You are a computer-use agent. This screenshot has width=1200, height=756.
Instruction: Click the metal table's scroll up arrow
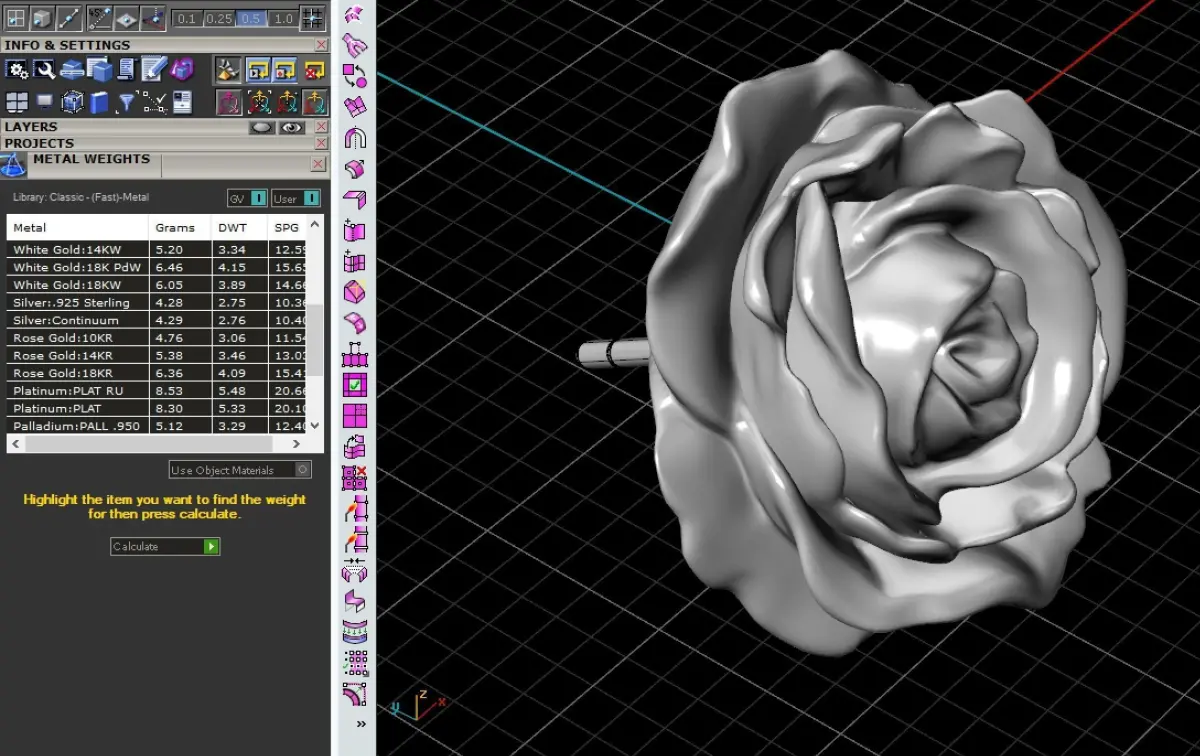(315, 225)
